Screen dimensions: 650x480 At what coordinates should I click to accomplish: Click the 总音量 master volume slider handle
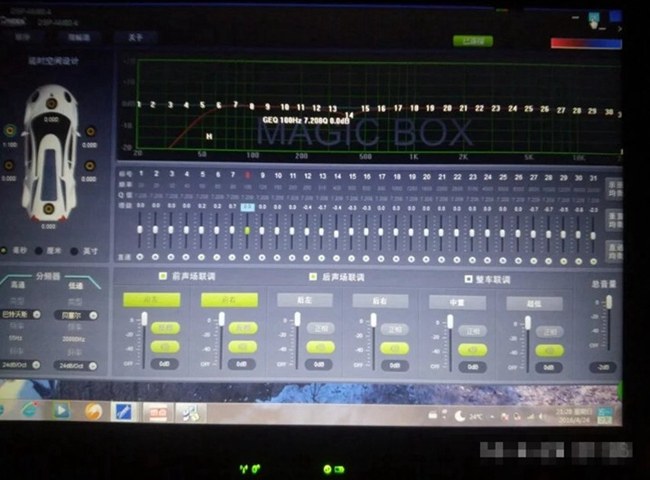[609, 302]
